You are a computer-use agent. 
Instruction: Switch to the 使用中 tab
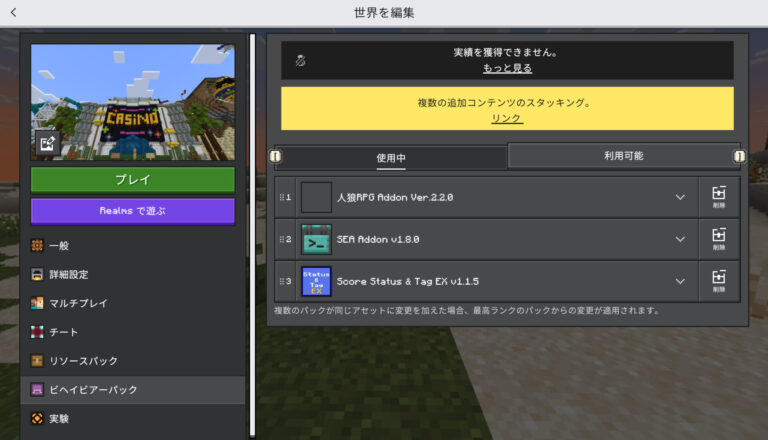tap(391, 158)
